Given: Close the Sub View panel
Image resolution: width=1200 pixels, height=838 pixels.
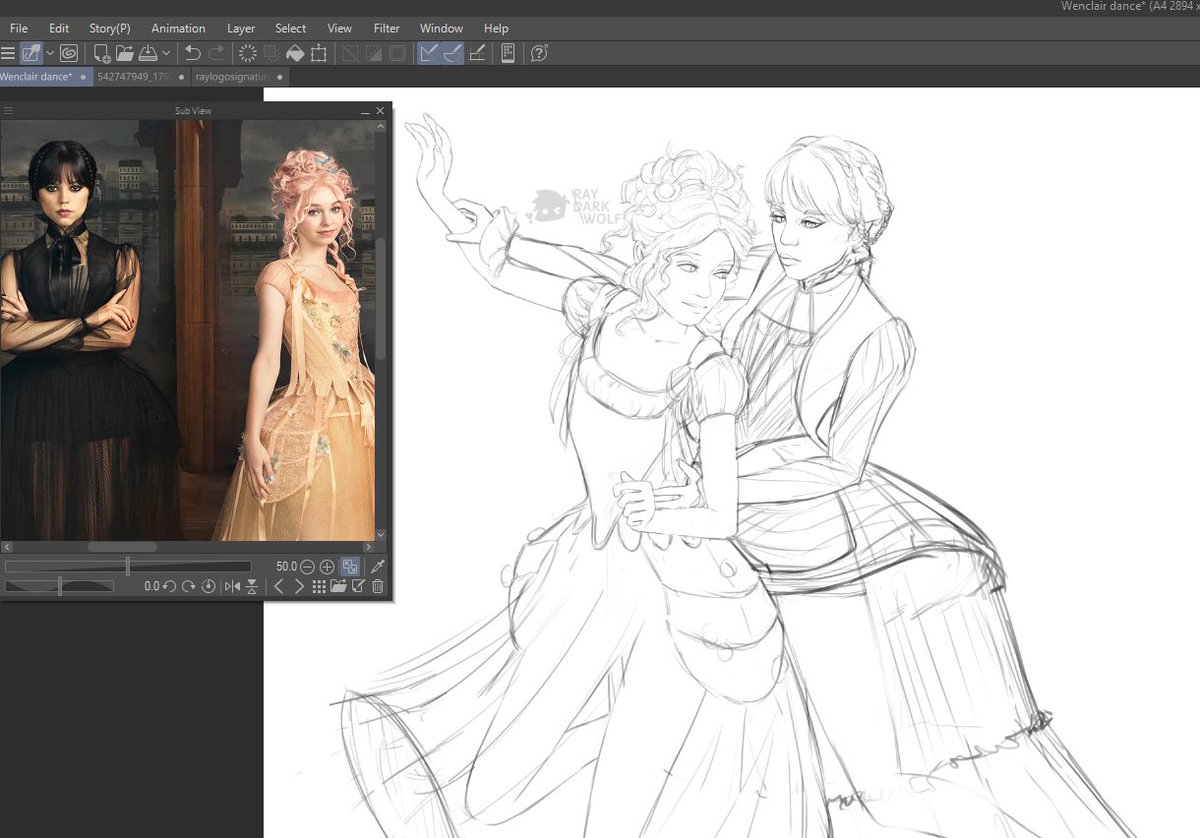Looking at the screenshot, I should (380, 111).
